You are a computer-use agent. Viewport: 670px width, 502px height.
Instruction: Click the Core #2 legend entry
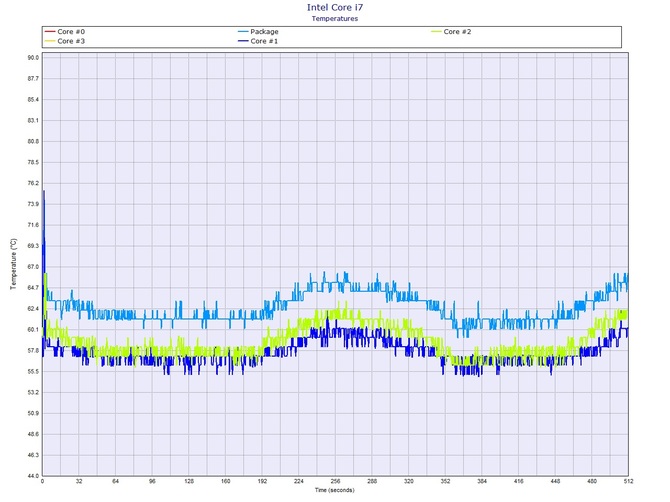tap(452, 32)
